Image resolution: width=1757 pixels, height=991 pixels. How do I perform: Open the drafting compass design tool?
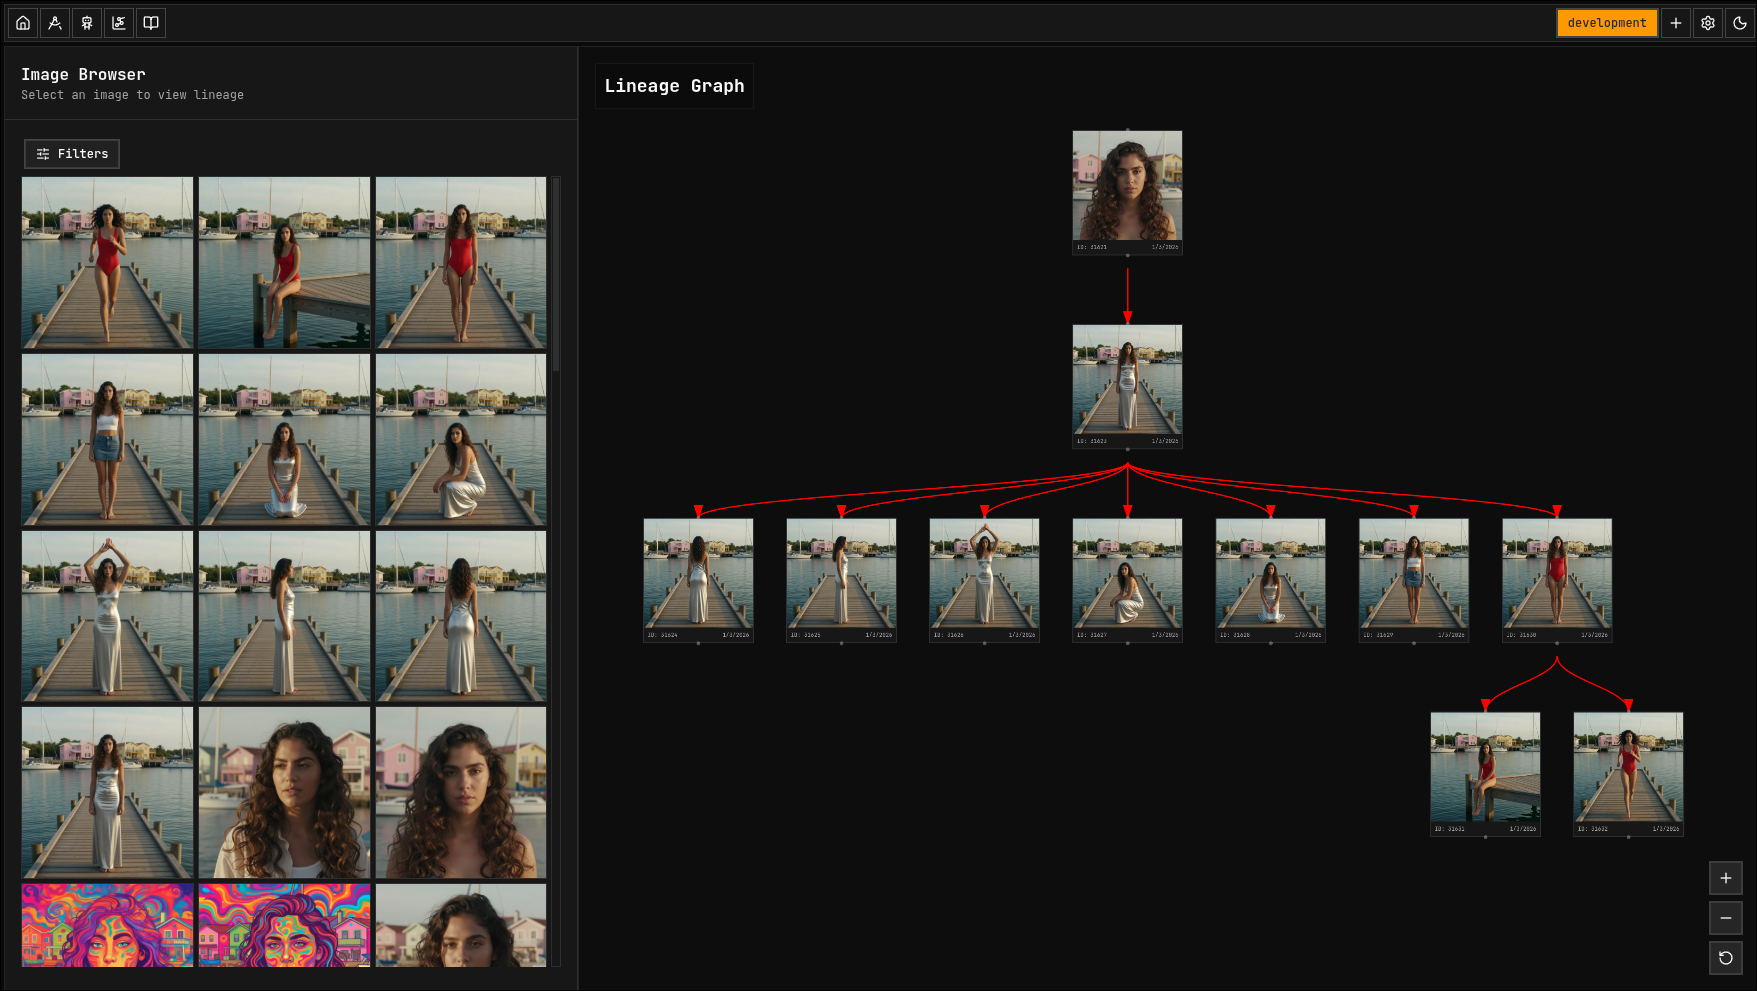pos(55,23)
